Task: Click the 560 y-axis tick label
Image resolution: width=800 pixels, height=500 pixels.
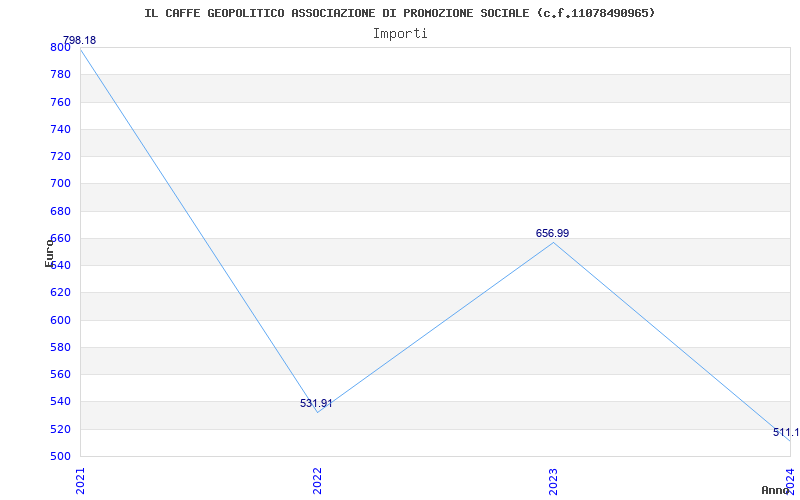Action: pyautogui.click(x=60, y=374)
